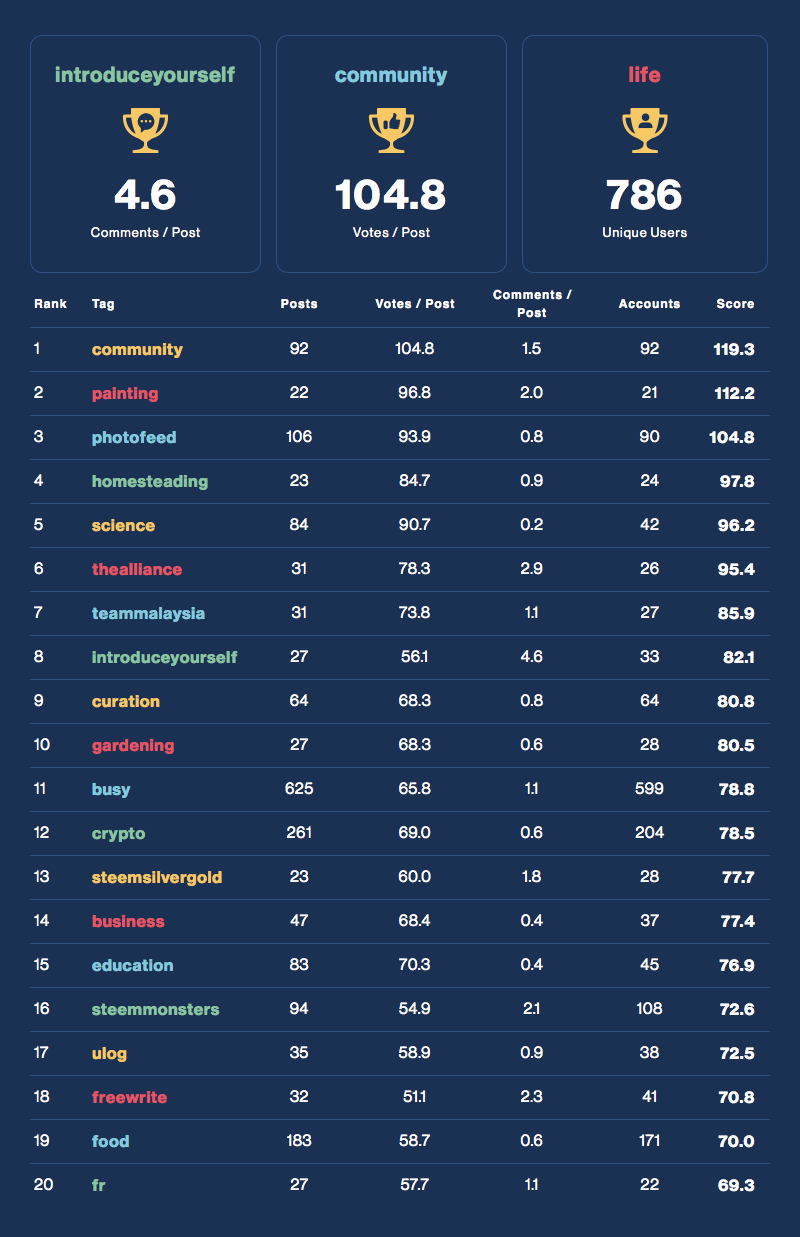The image size is (800, 1237).
Task: Open the introduceyourself card title
Action: coord(145,75)
